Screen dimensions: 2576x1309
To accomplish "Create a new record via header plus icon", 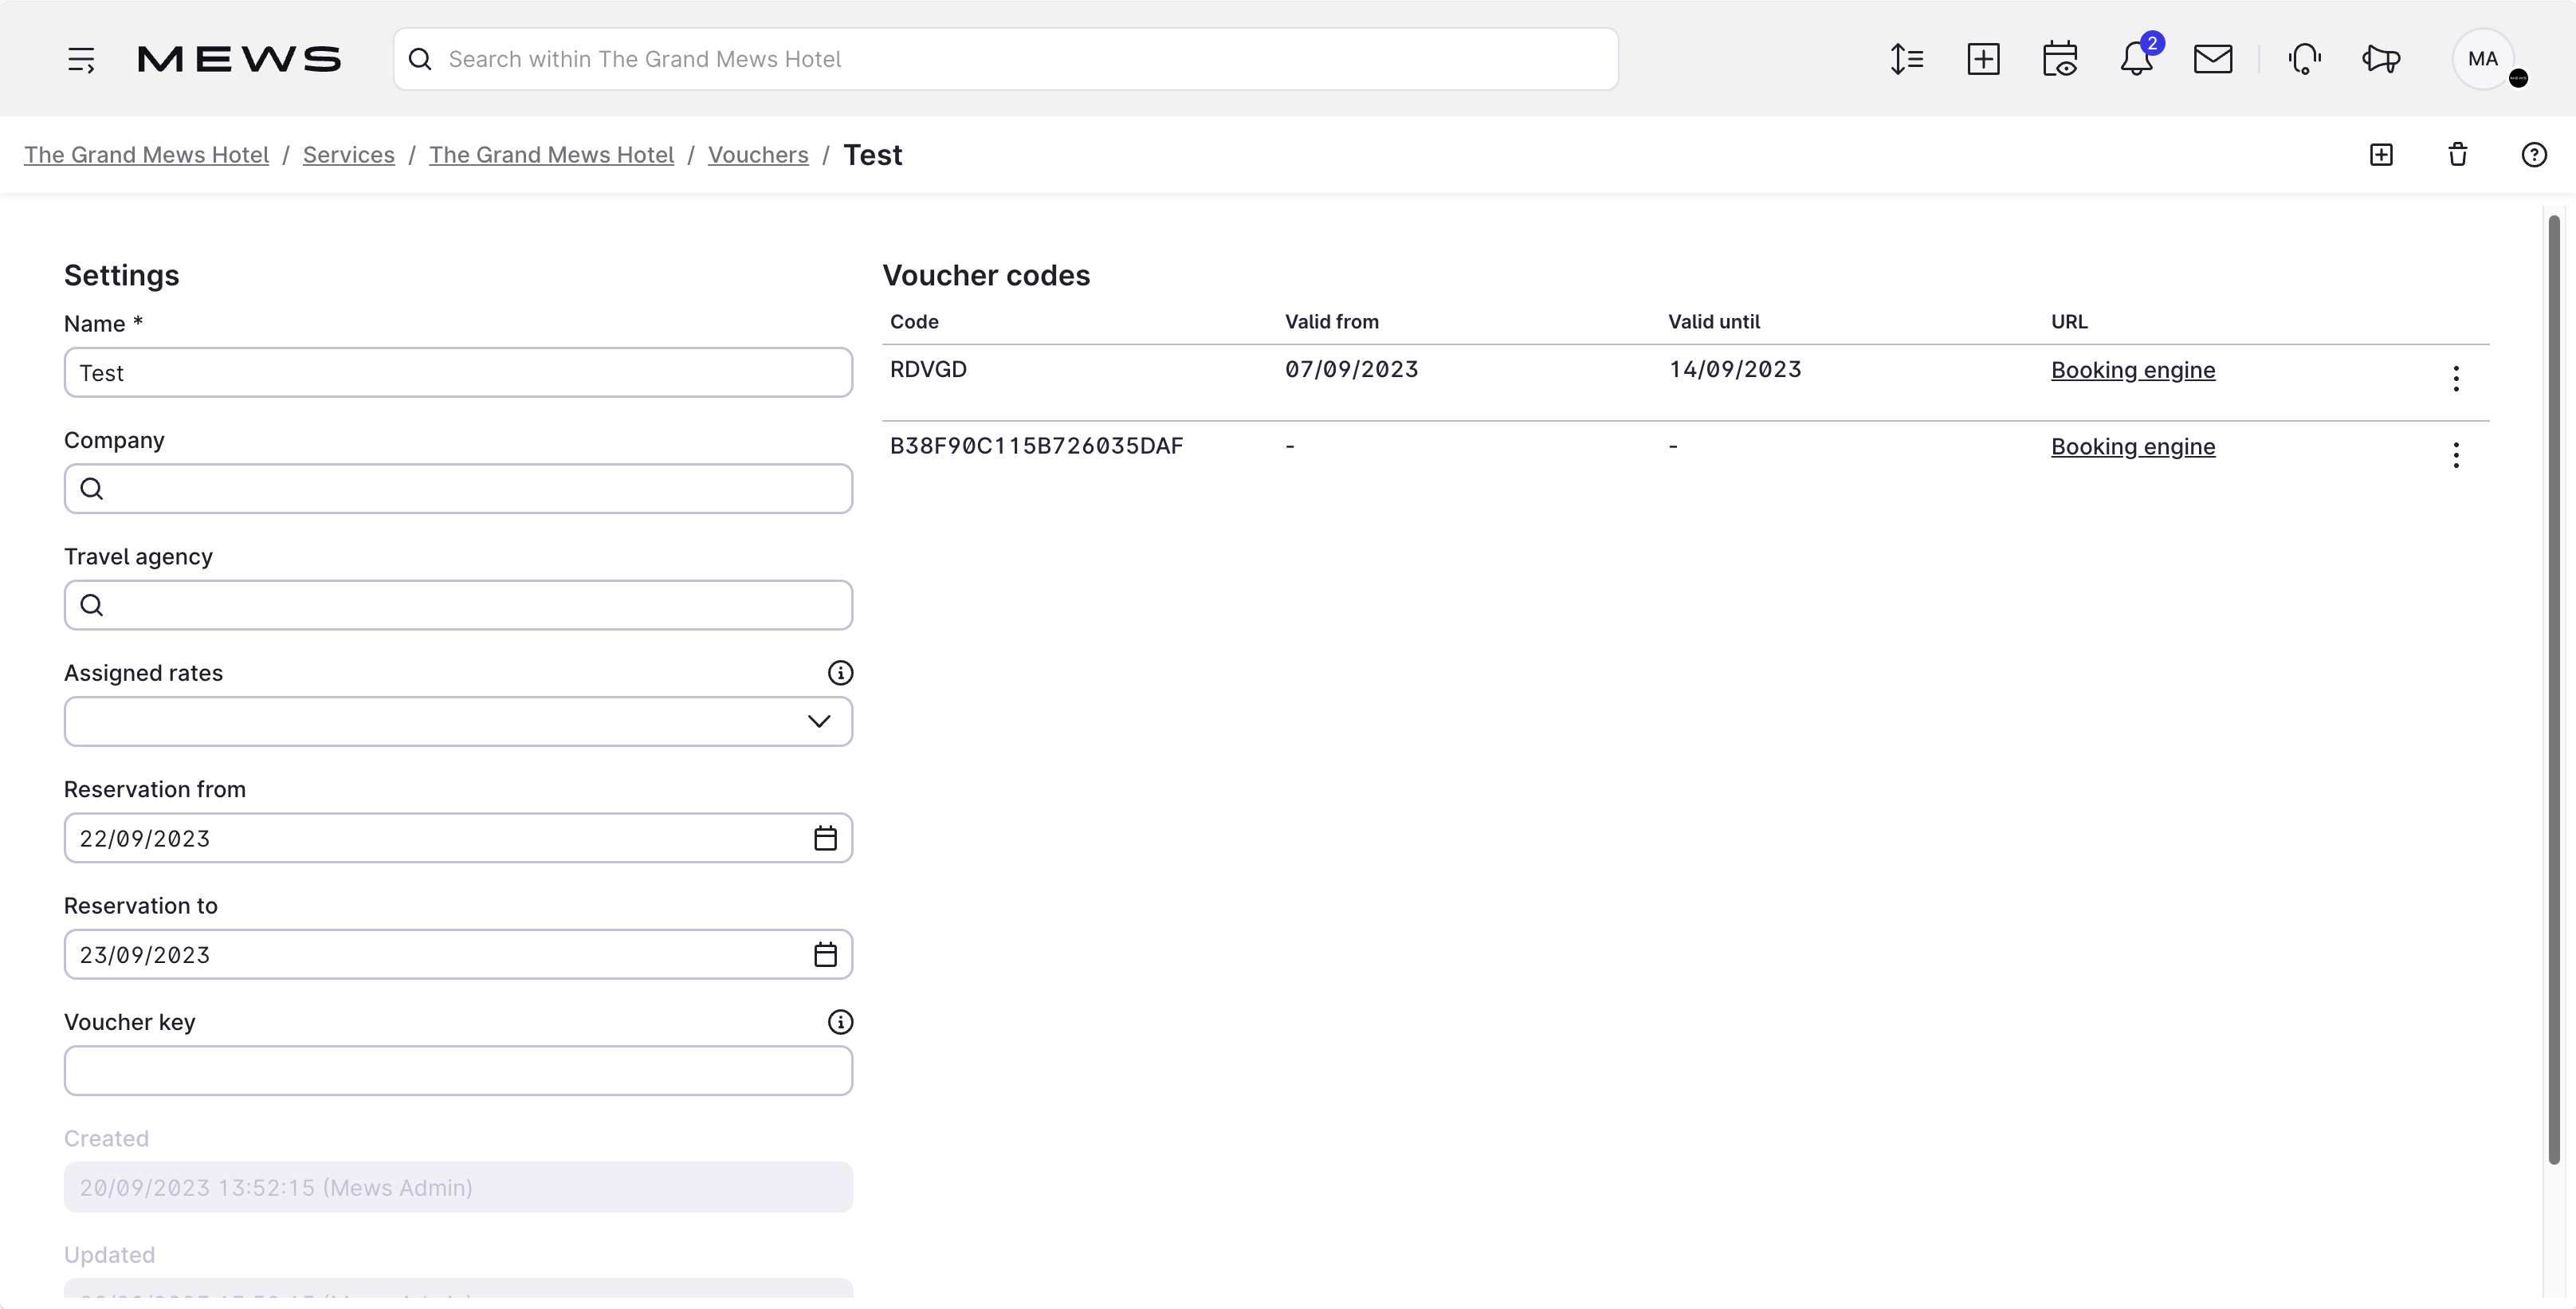I will pyautogui.click(x=1984, y=58).
